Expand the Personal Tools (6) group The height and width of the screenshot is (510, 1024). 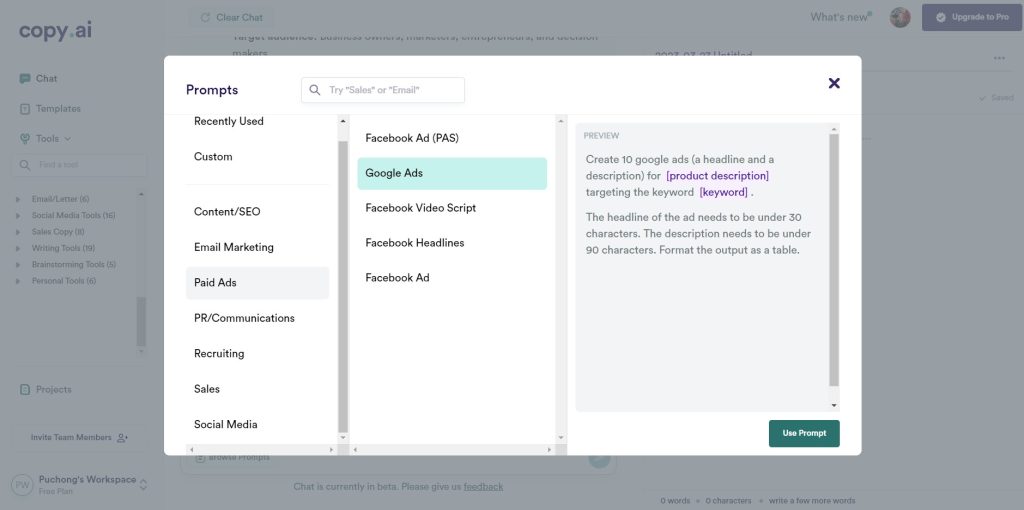(57, 281)
